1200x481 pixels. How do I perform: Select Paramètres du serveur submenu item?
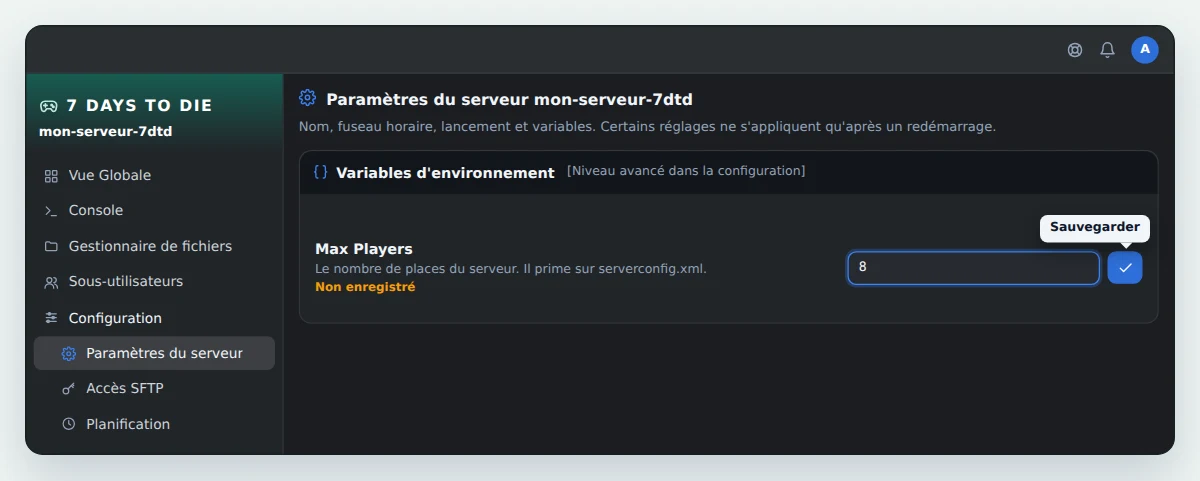coord(154,353)
